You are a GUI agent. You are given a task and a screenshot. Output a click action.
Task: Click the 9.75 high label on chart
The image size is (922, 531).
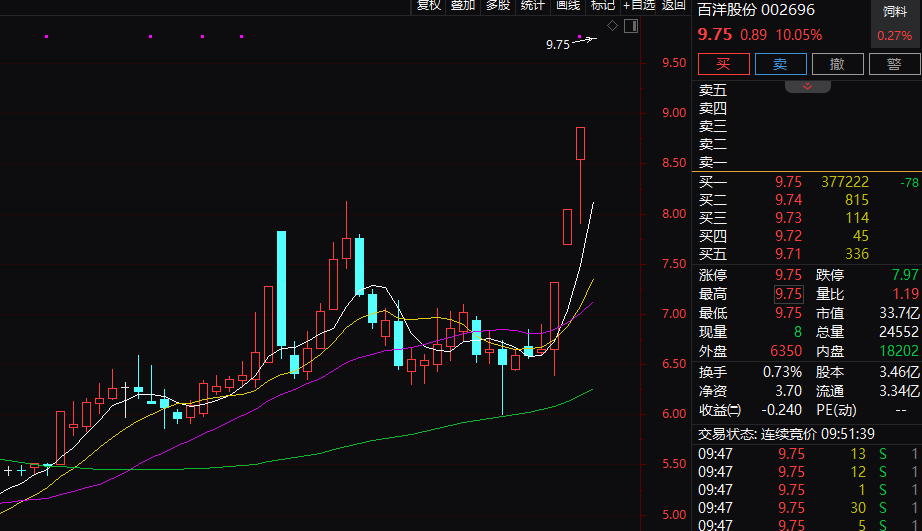tap(557, 45)
